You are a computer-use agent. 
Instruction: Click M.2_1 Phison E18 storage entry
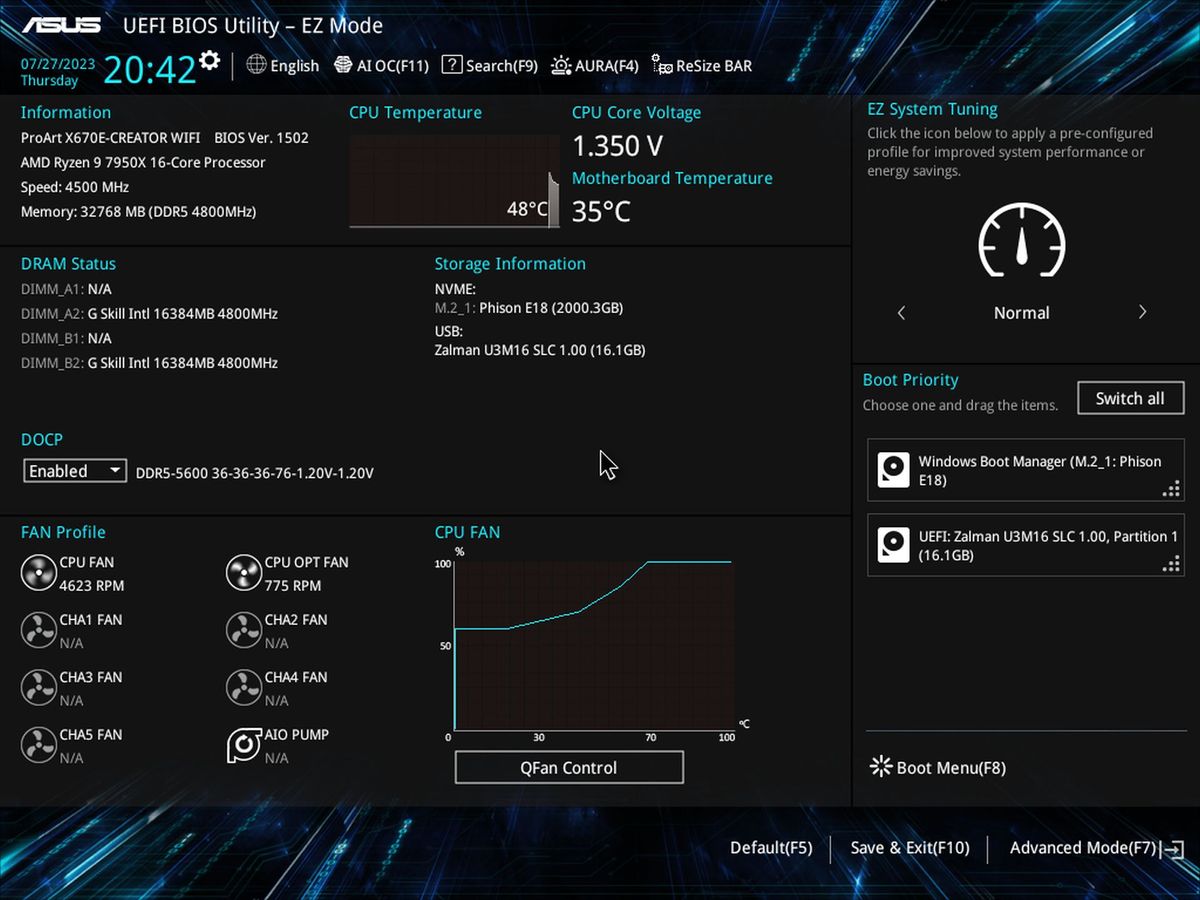tap(529, 308)
